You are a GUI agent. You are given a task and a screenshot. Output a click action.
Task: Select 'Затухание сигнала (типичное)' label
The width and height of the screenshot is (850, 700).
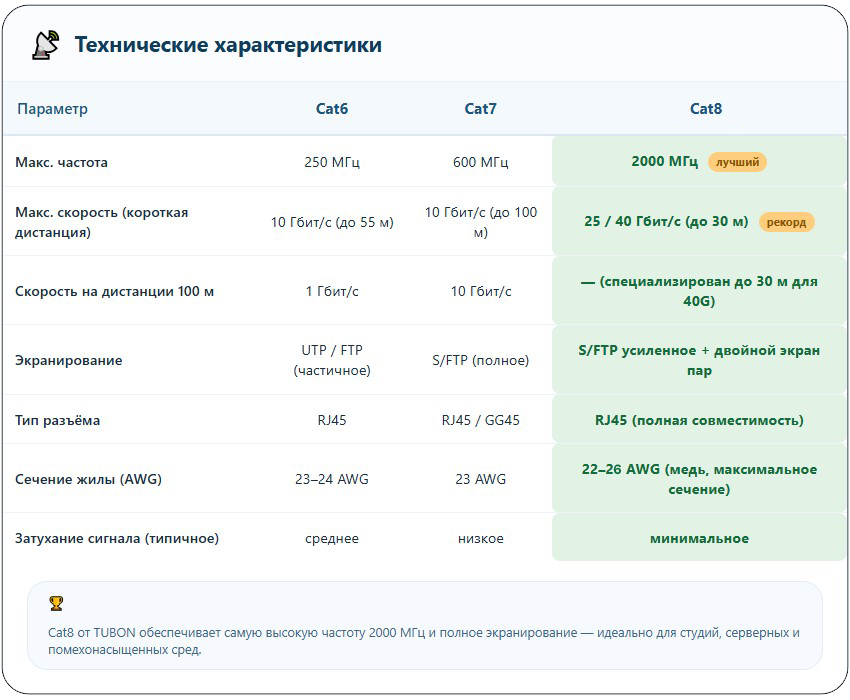[x=117, y=538]
